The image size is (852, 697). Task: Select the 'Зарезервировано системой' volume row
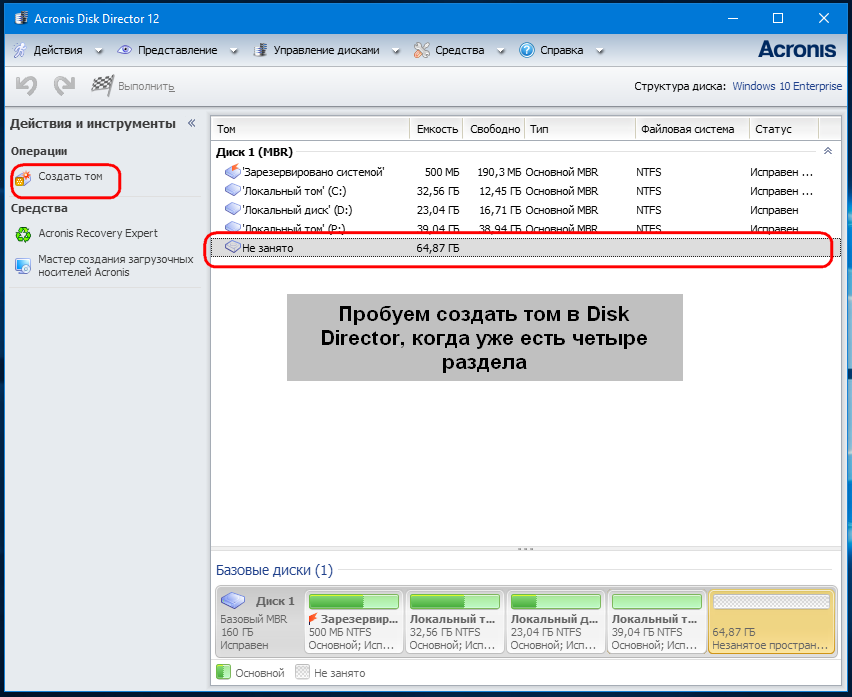coord(313,172)
